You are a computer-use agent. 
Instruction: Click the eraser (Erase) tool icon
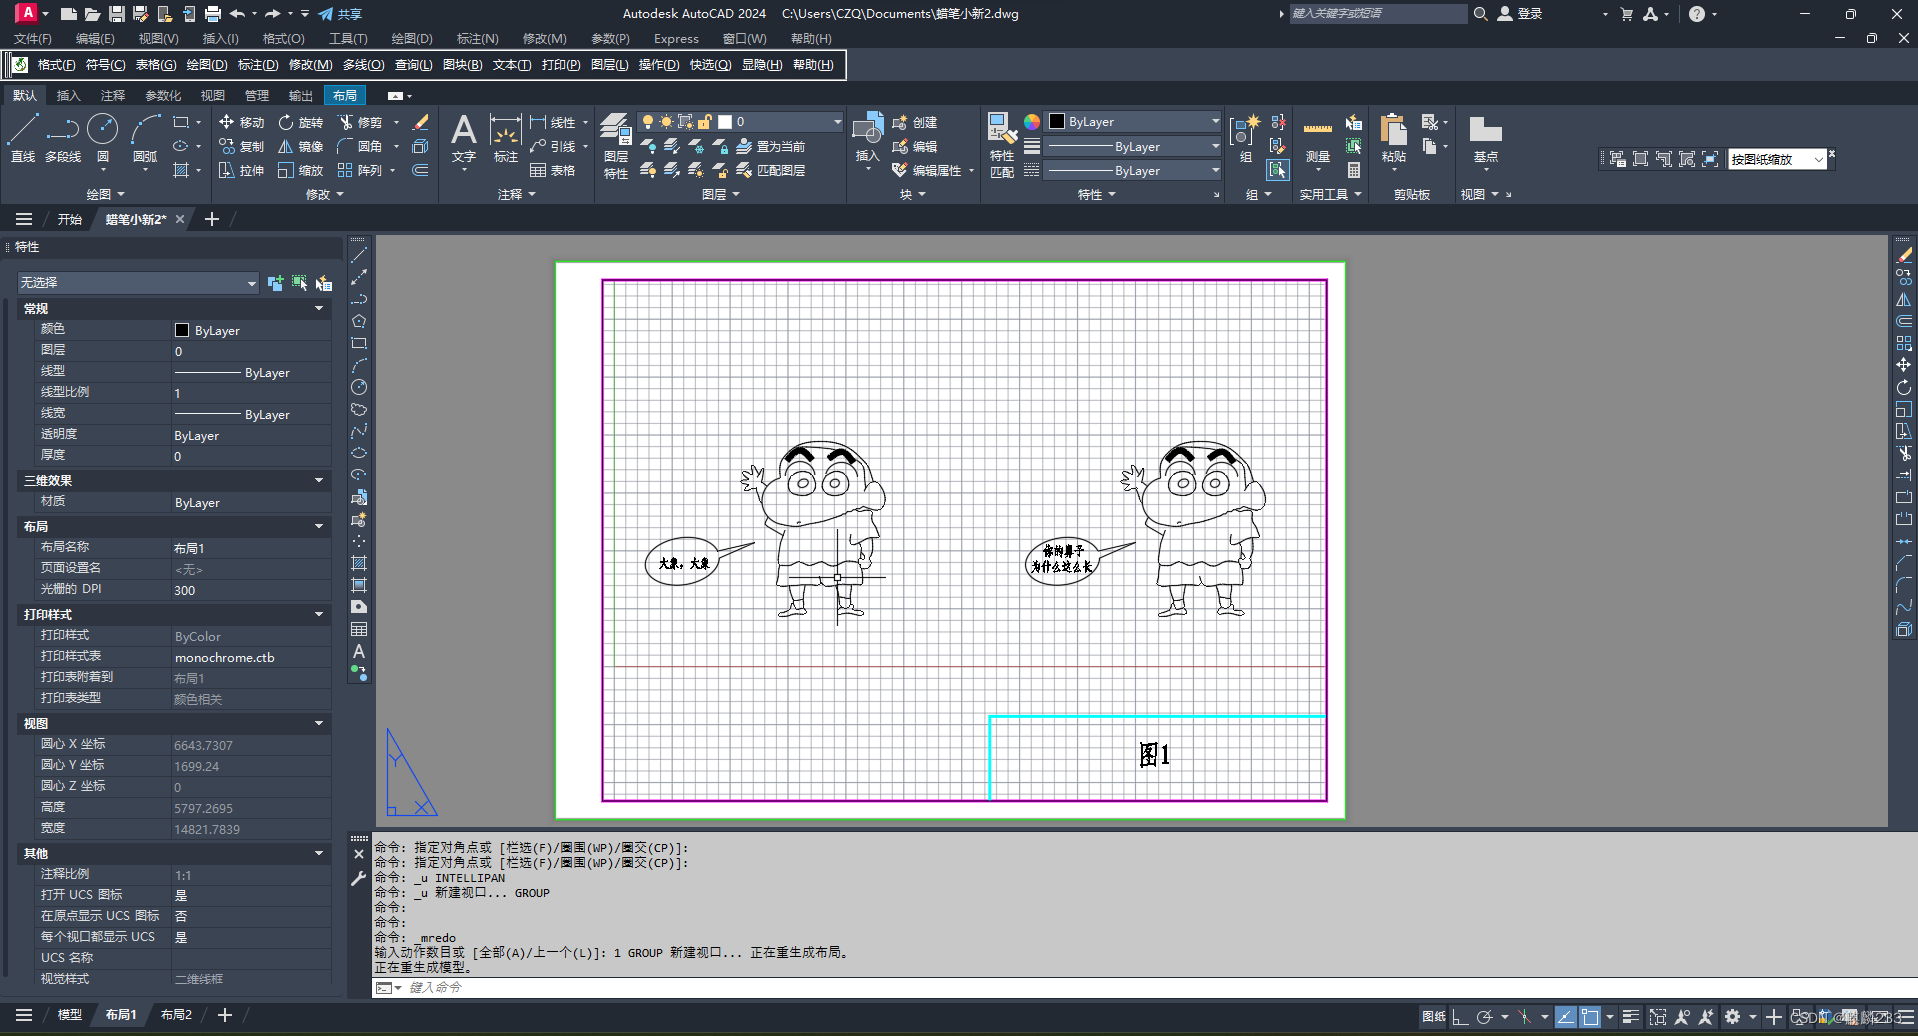tap(421, 122)
